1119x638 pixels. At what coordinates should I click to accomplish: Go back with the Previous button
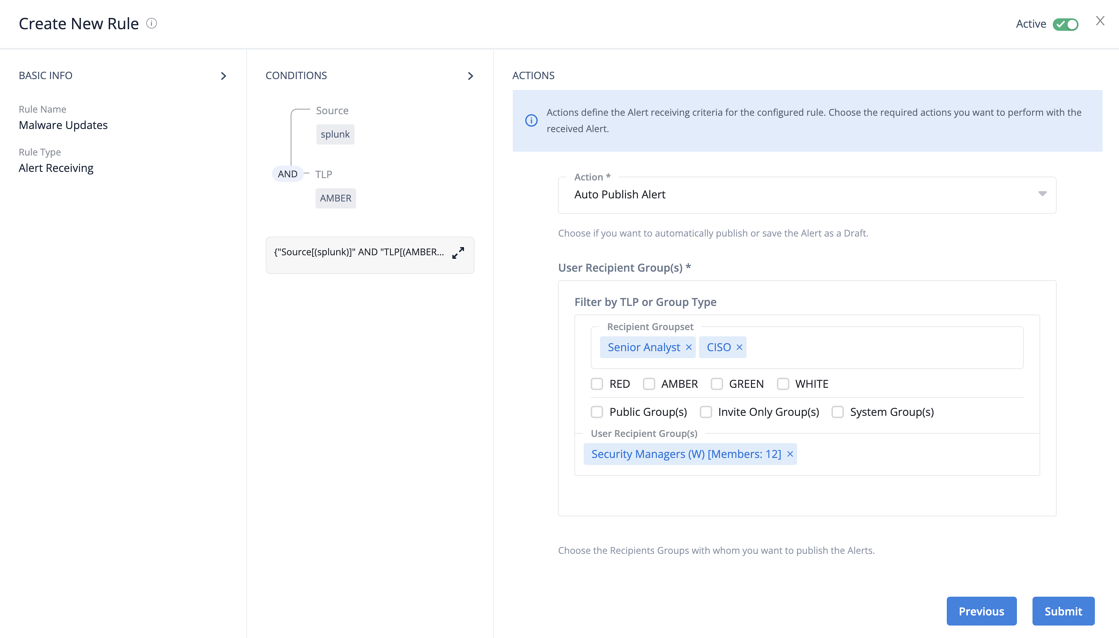tap(981, 611)
